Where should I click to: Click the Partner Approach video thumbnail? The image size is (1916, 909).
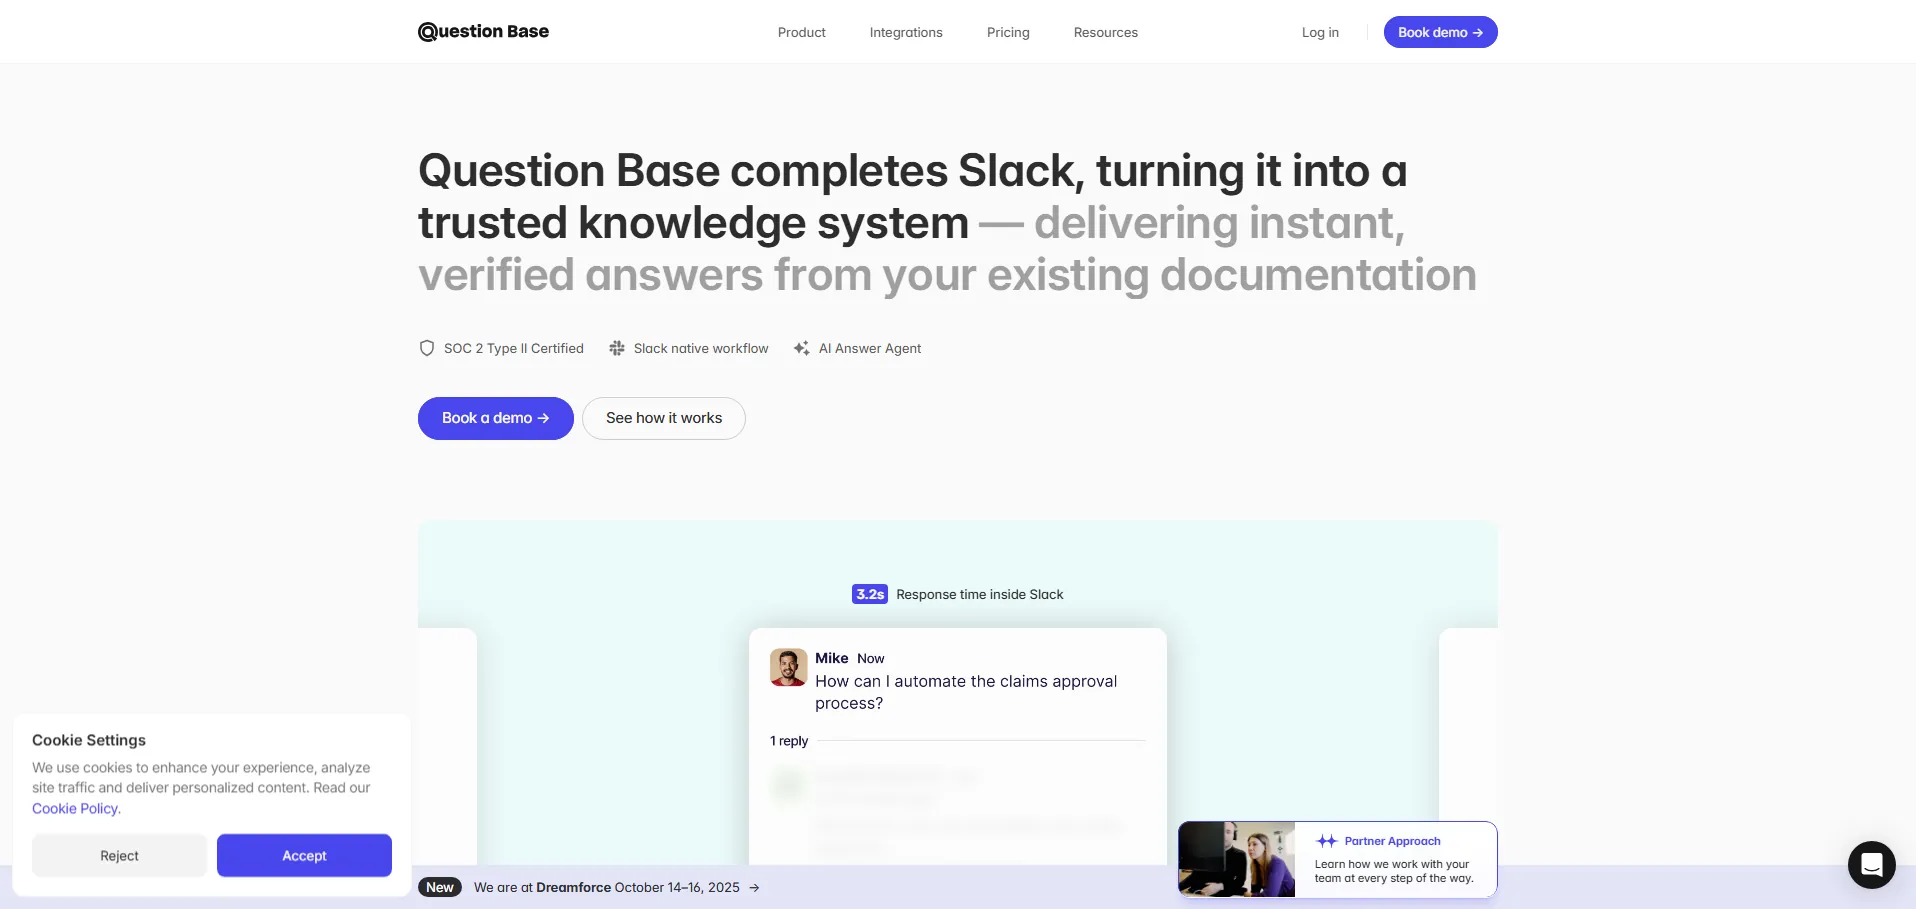click(1237, 859)
